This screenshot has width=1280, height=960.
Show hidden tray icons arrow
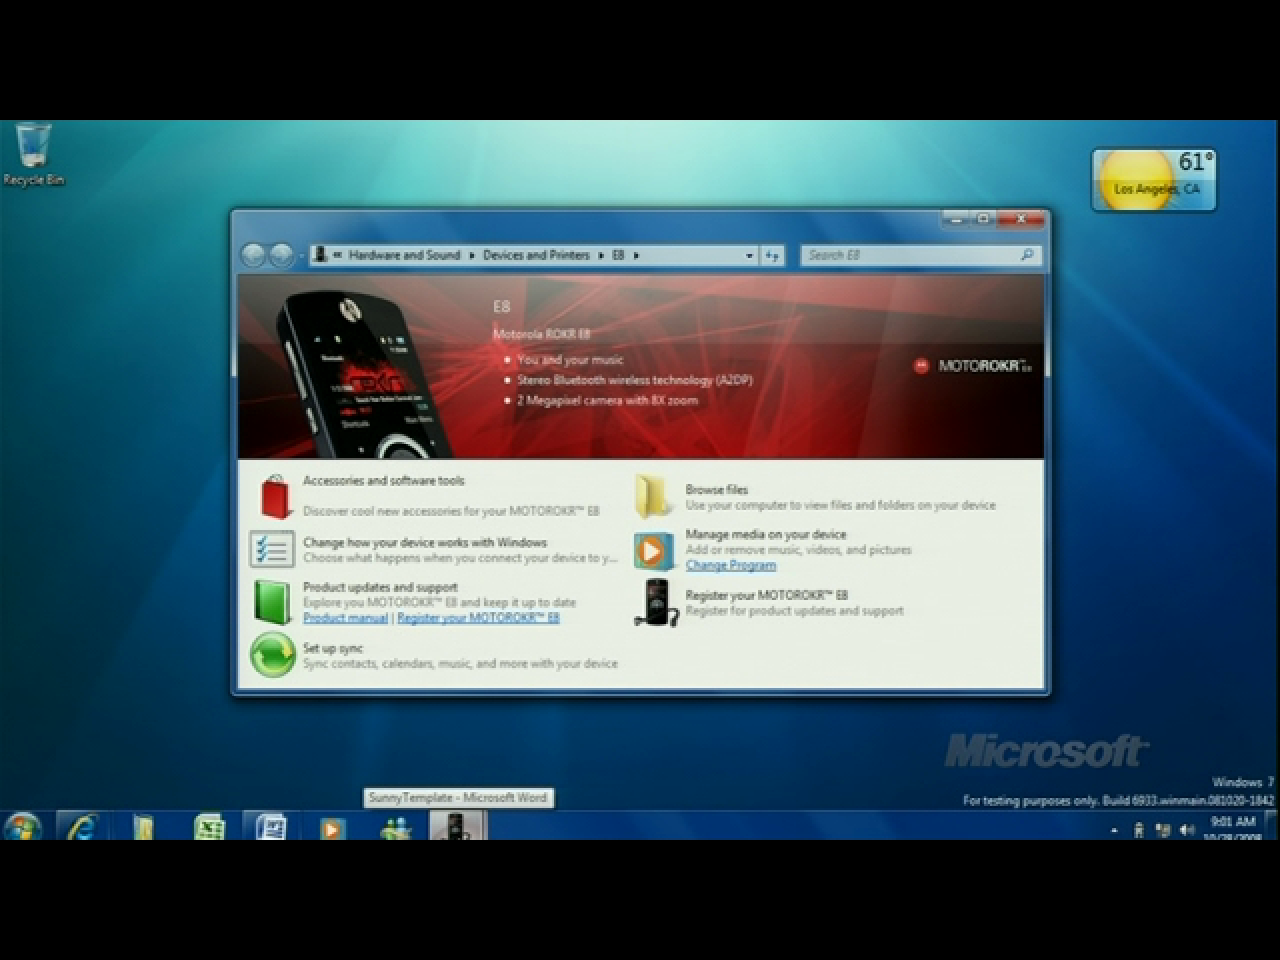click(x=1114, y=831)
